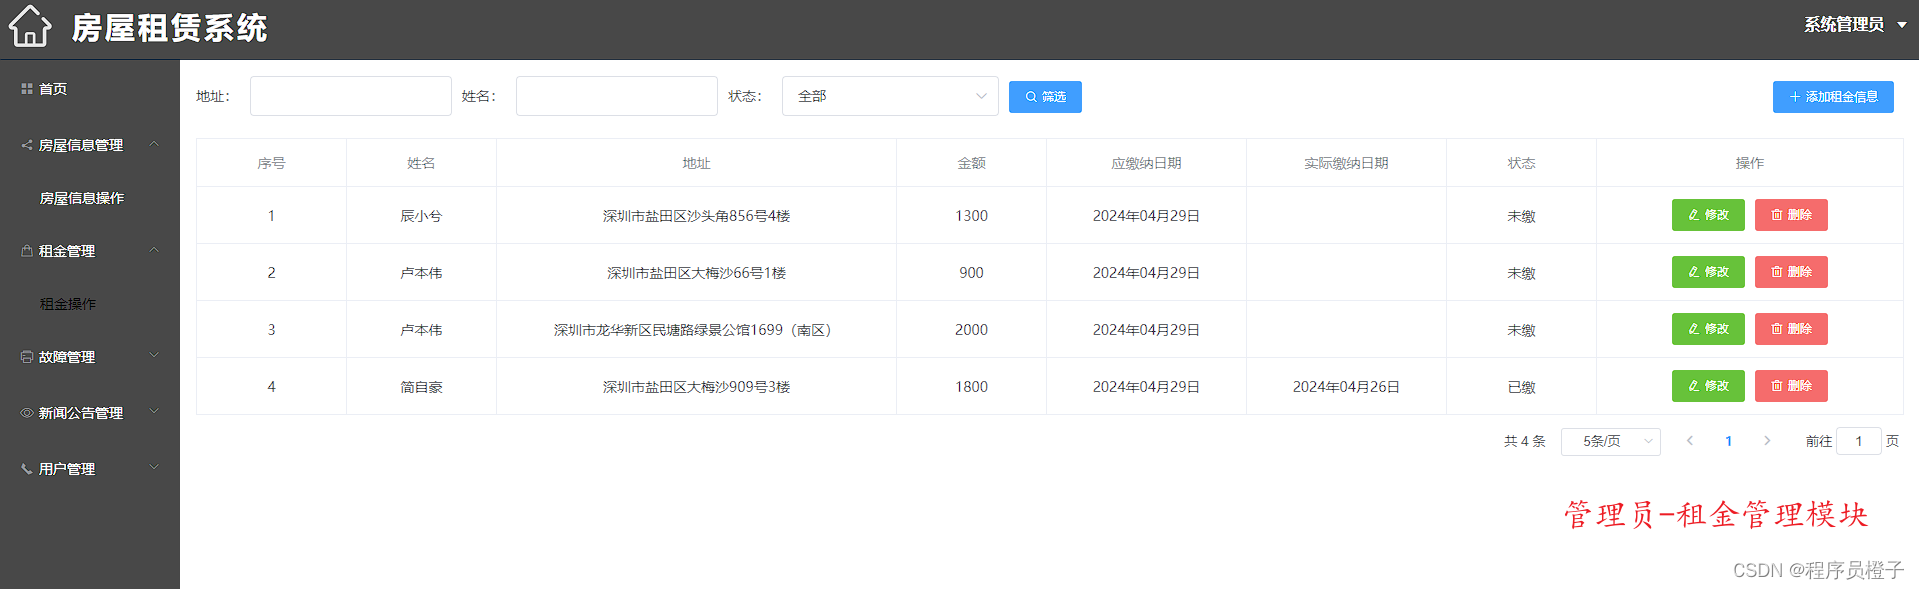Click the 姓名 column header
The height and width of the screenshot is (589, 1919).
[x=421, y=163]
